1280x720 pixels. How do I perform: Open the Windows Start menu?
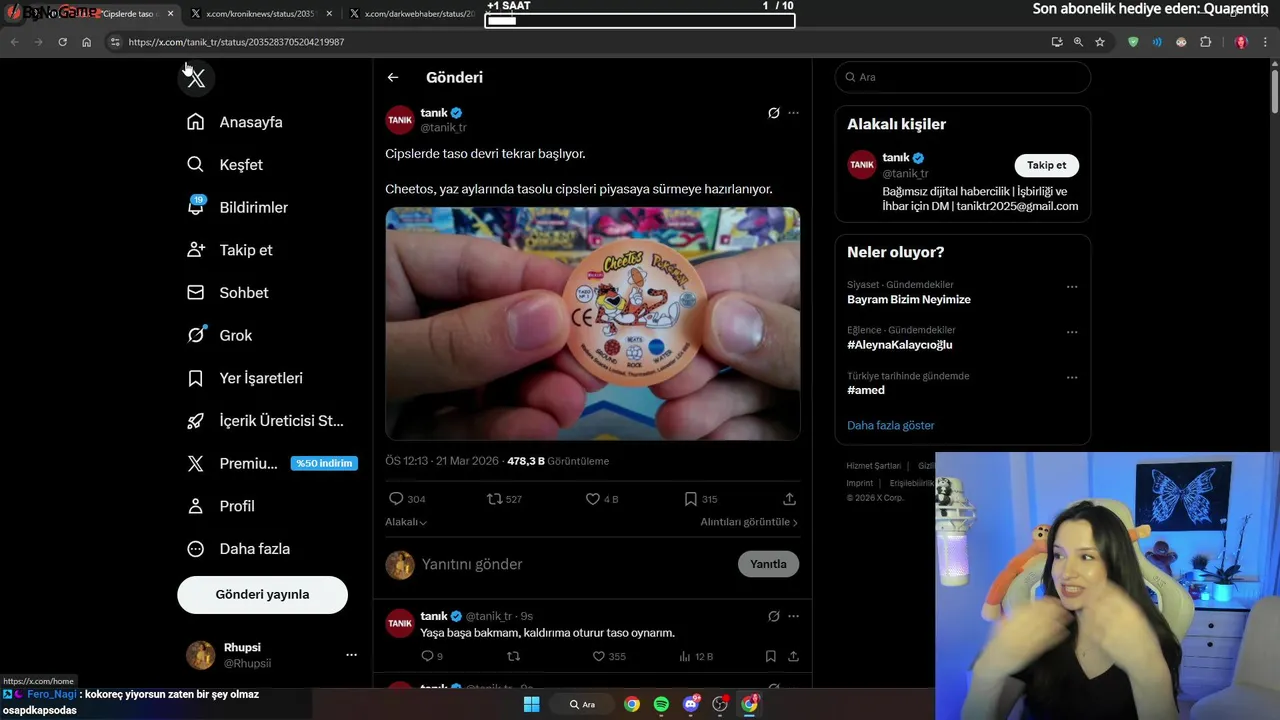click(532, 704)
